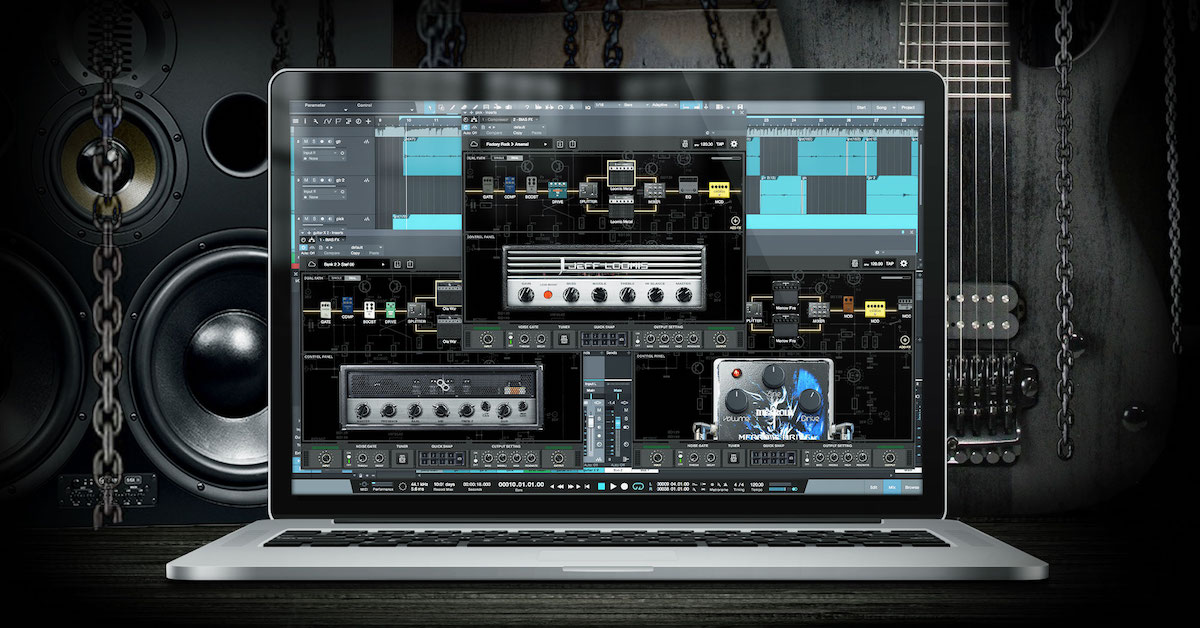This screenshot has width=1200, height=628.
Task: Click the DRIVE pedal in the top plugin
Action: (x=555, y=187)
